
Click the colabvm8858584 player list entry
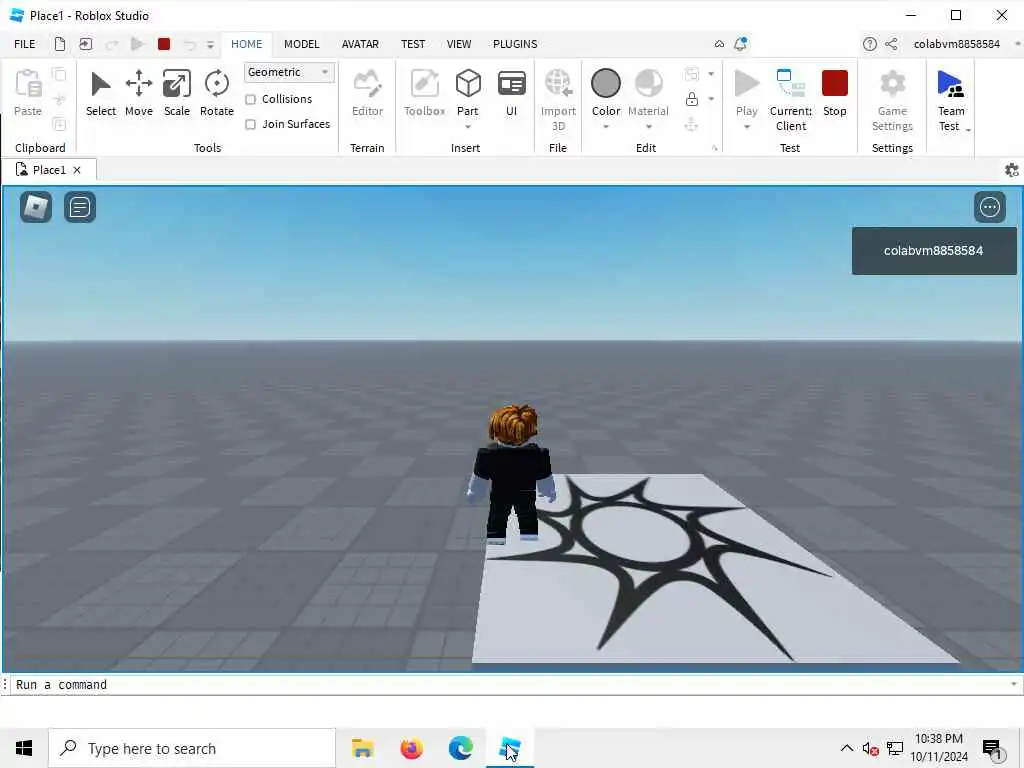[x=933, y=251]
